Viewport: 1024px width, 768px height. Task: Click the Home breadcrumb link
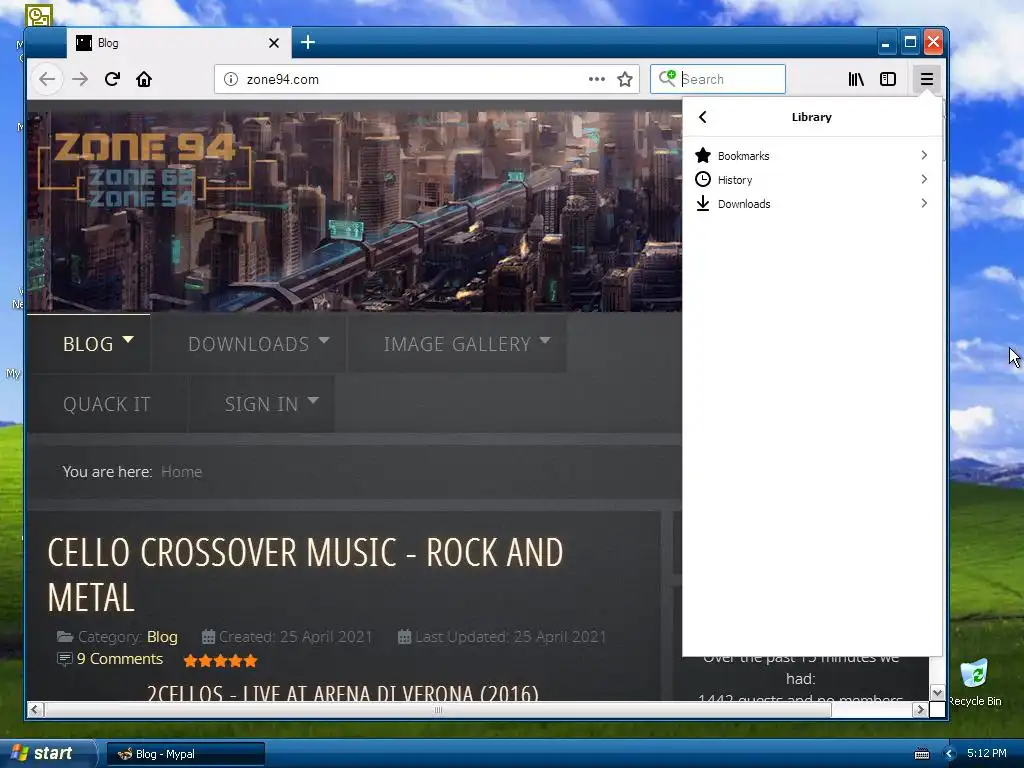[182, 472]
